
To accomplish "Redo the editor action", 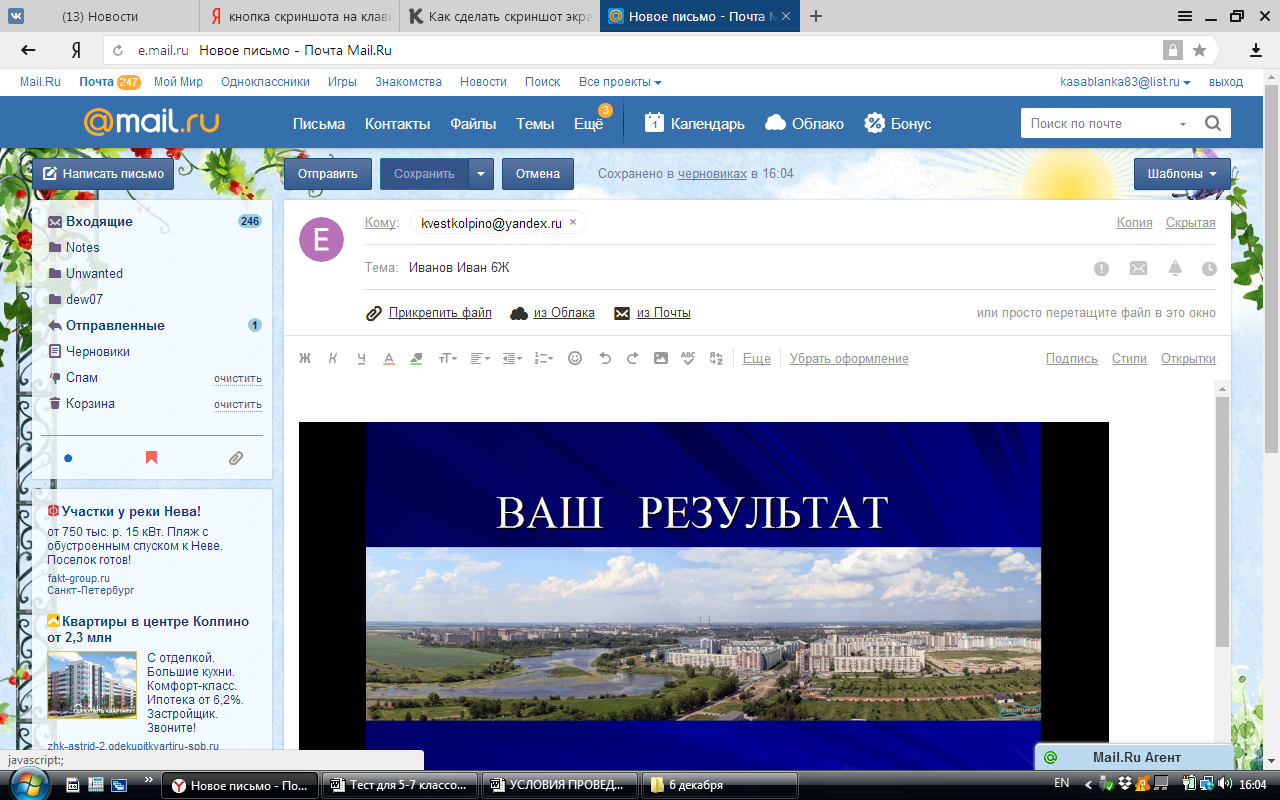I will (x=632, y=358).
